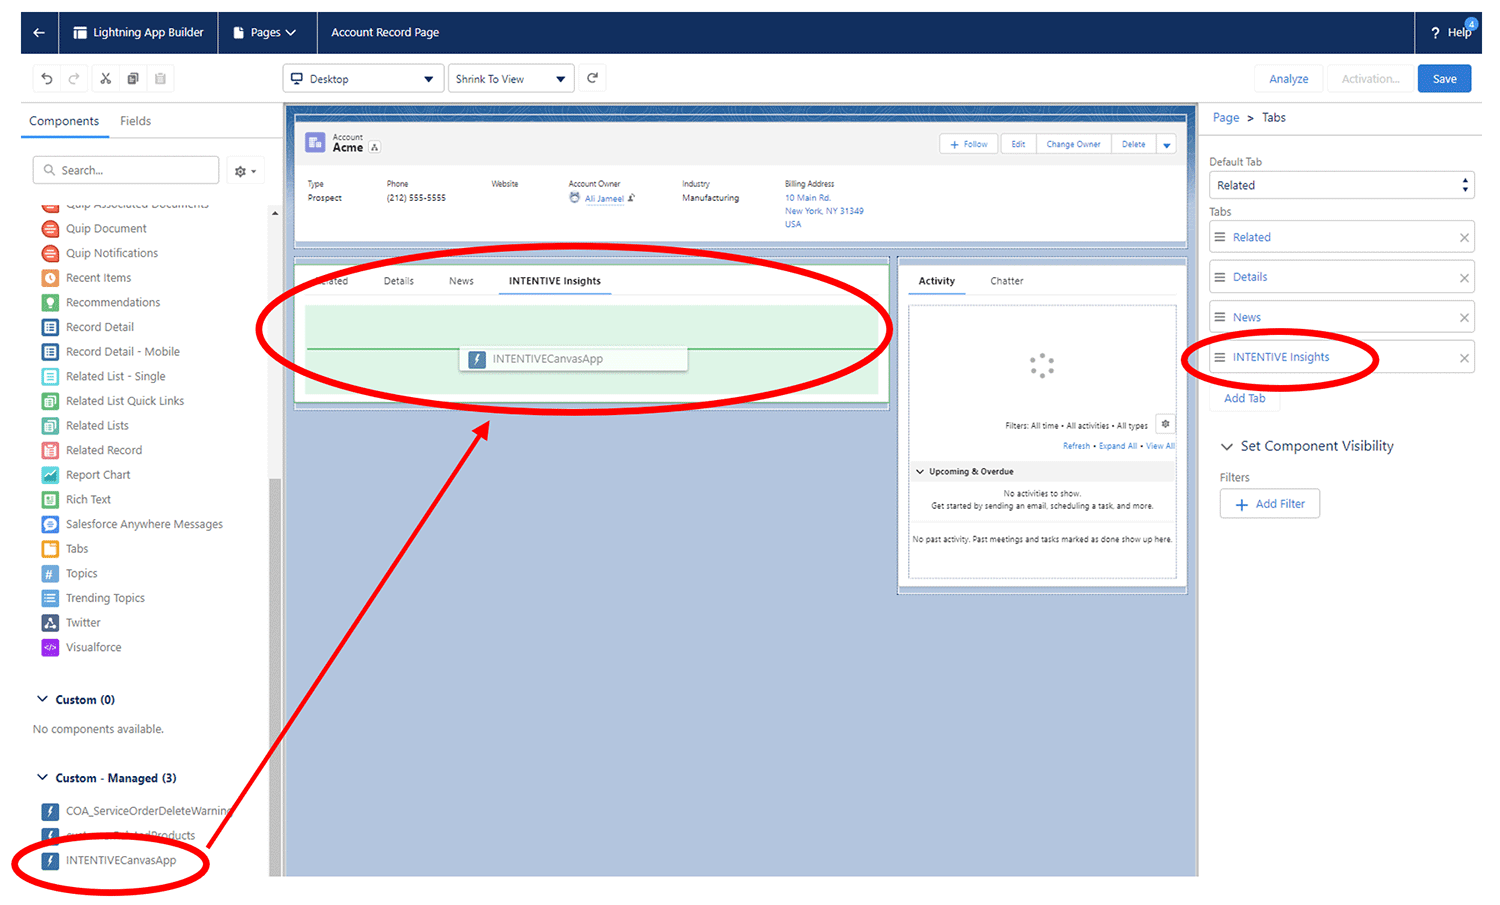
Task: Click the activity filter gear icon
Action: click(x=1165, y=424)
